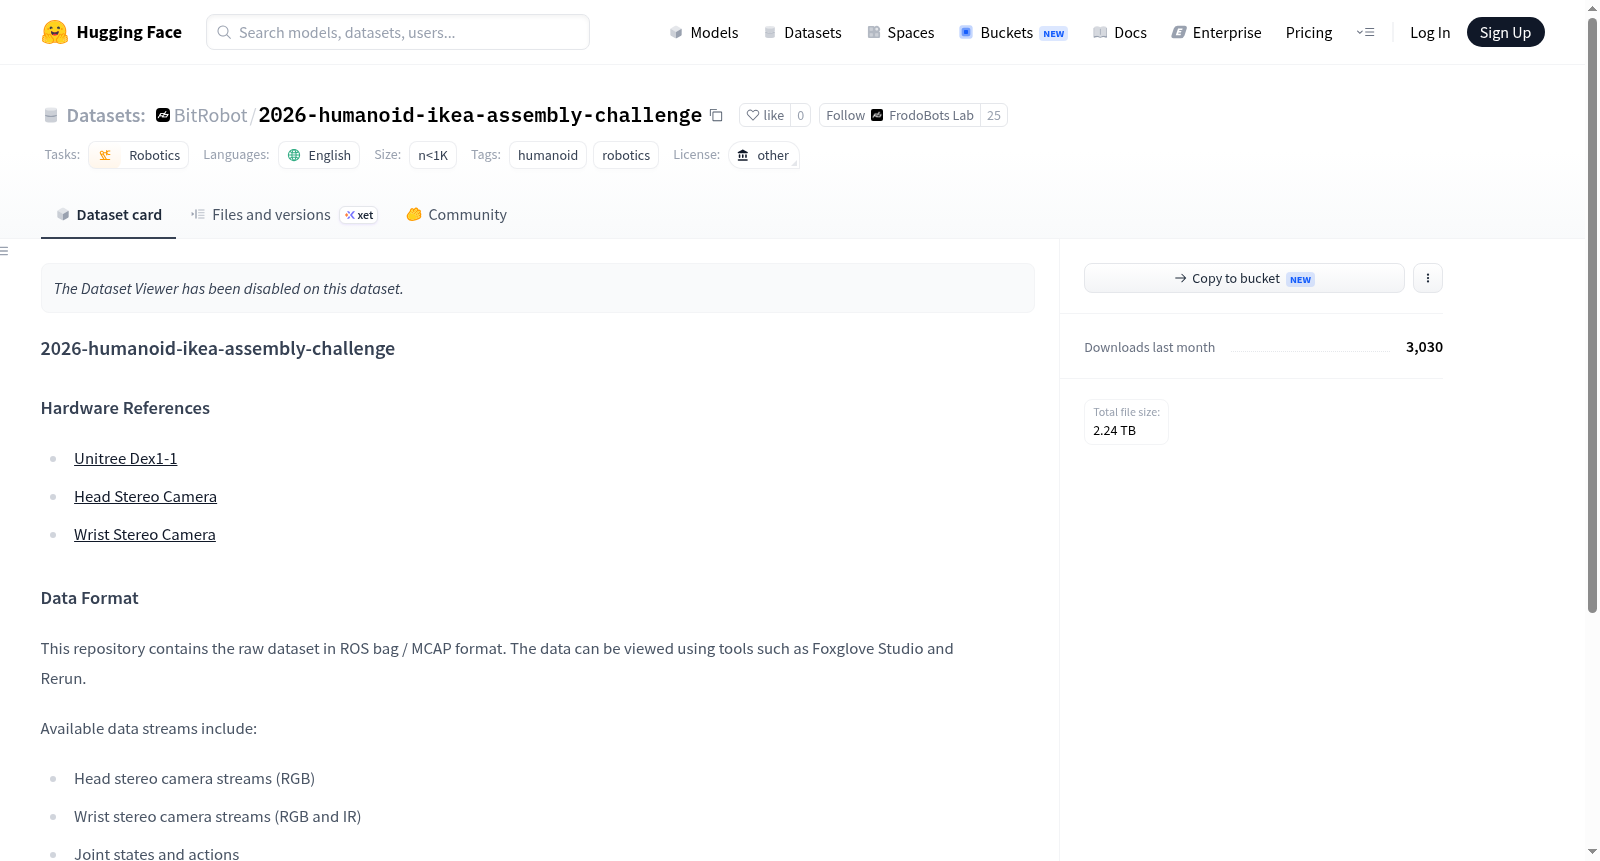The height and width of the screenshot is (861, 1600).
Task: Switch to Dataset card tab
Action: [x=108, y=215]
